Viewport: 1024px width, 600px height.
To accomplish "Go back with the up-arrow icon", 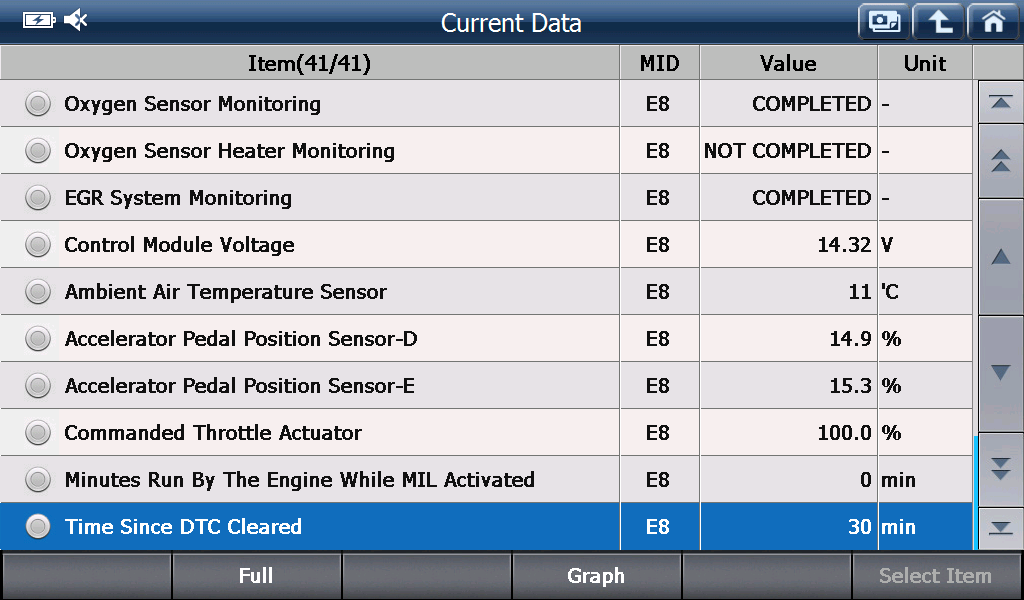I will [x=938, y=22].
